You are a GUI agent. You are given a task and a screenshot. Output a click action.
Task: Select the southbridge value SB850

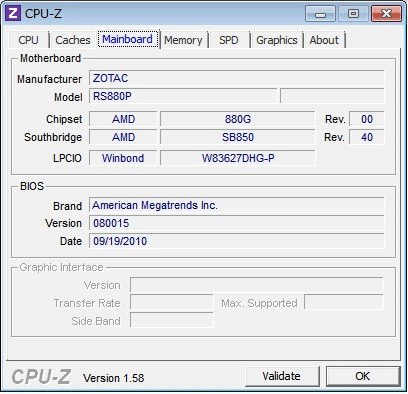[237, 137]
